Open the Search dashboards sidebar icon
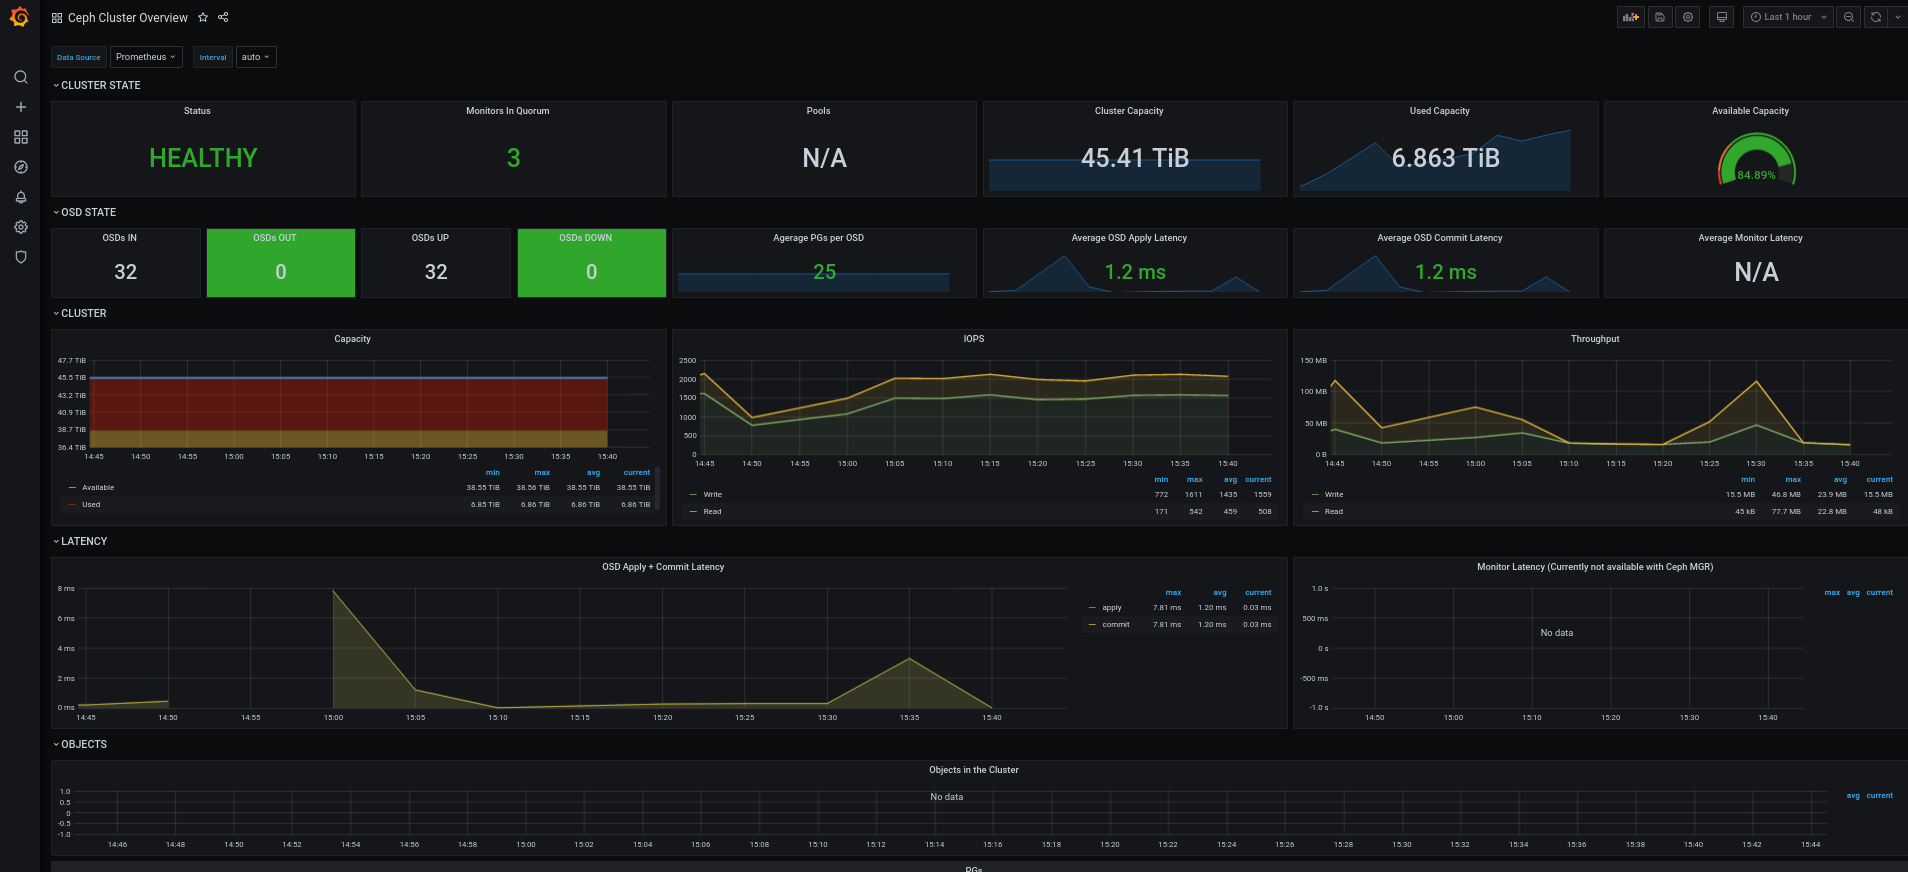 20,77
